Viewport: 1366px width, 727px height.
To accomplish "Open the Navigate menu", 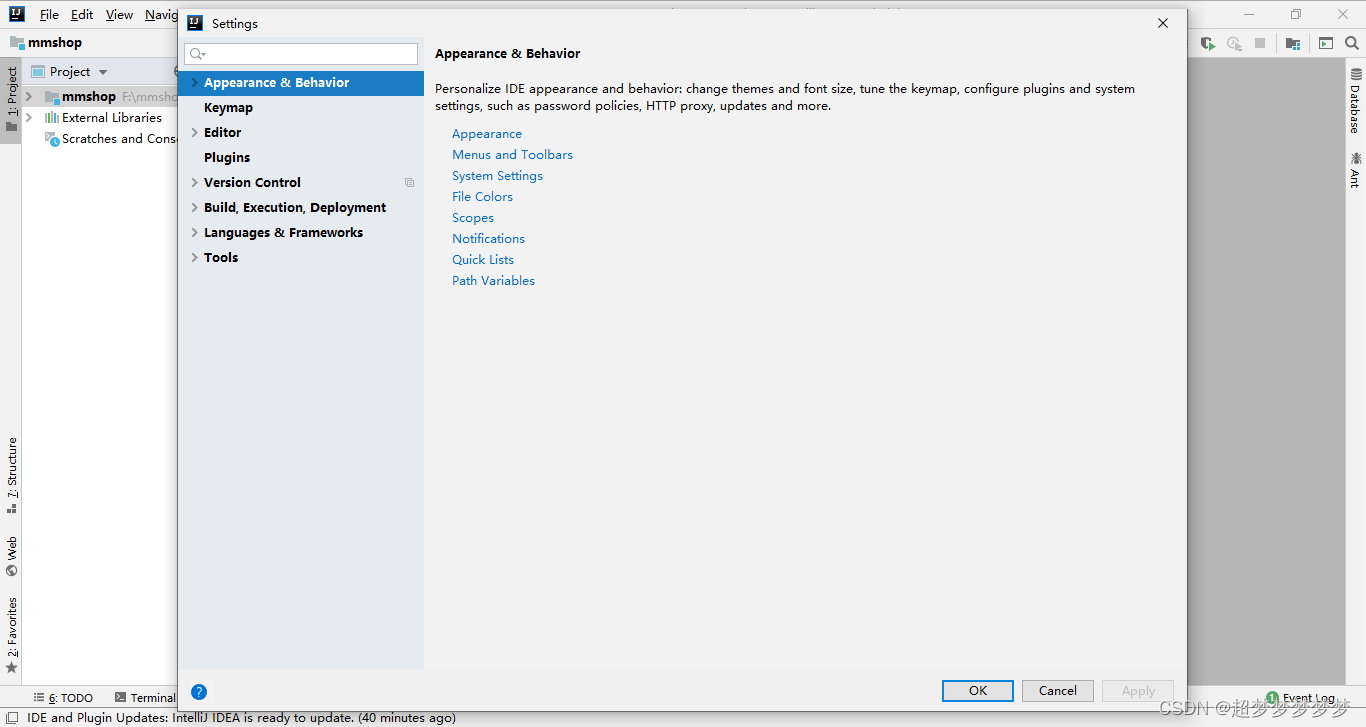I will coord(161,15).
